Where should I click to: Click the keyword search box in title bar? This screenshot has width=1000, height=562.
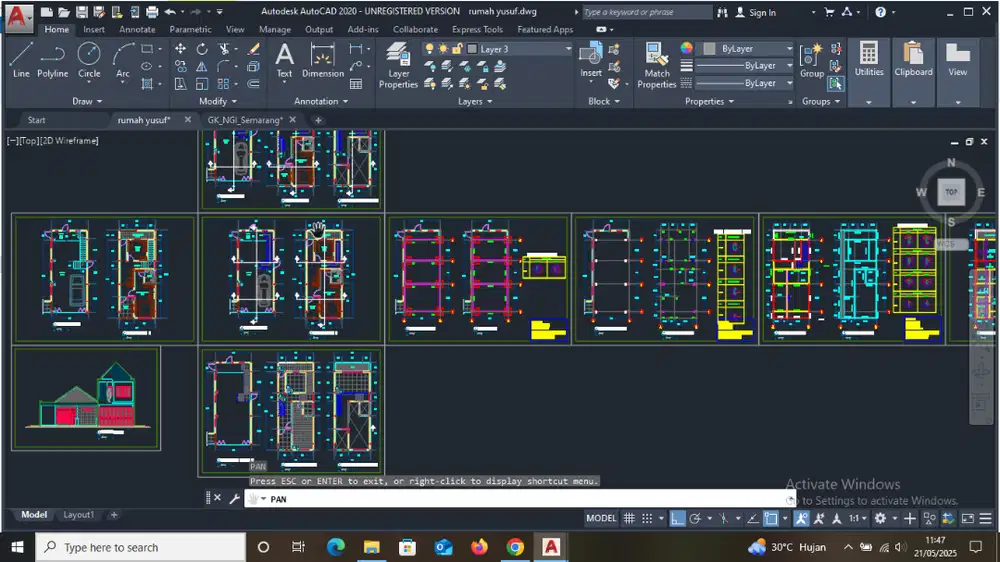tap(647, 12)
